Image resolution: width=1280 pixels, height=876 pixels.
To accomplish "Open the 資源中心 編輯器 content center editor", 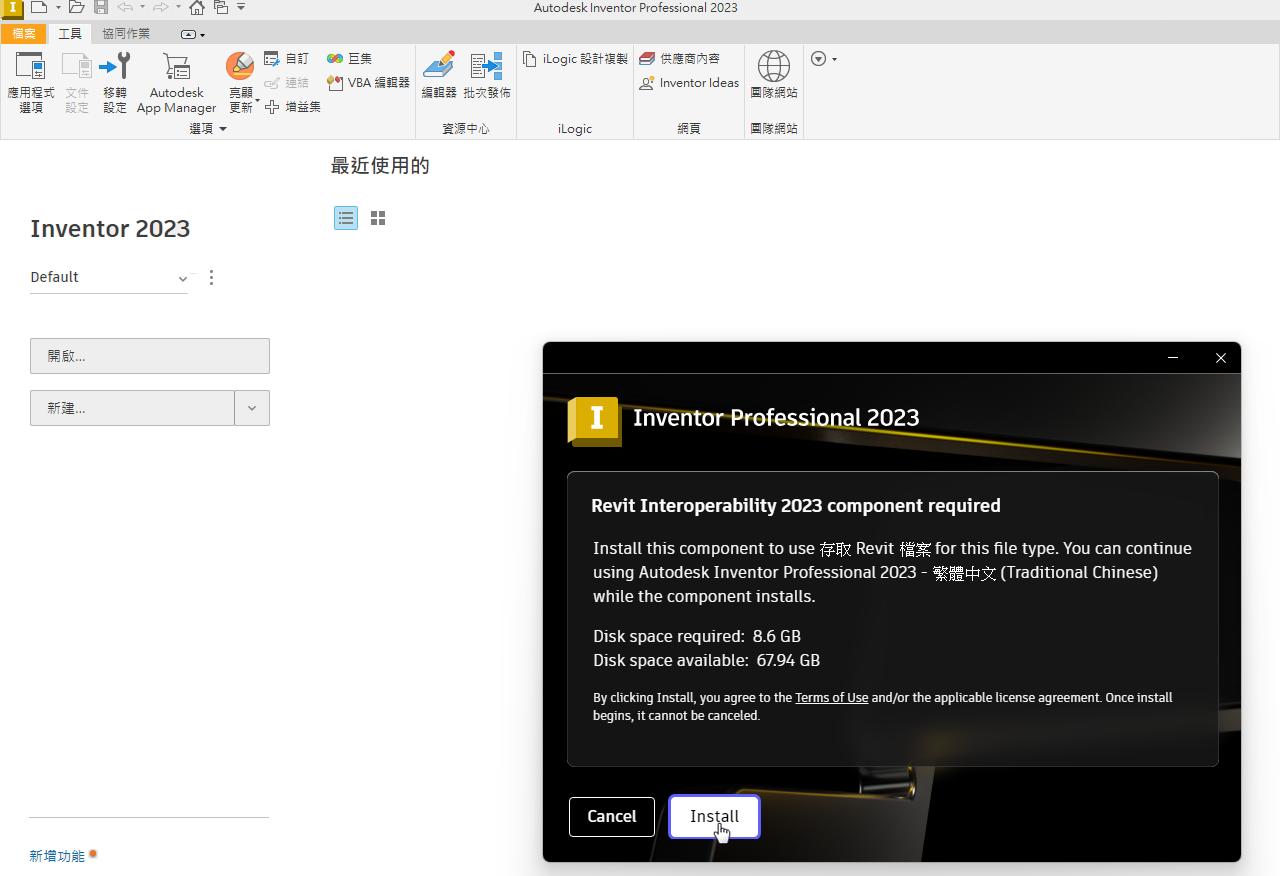I will click(439, 76).
